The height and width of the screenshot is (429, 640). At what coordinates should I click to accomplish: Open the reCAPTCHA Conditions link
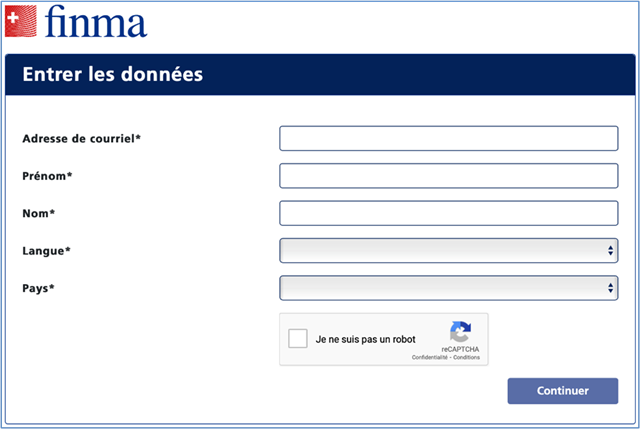tap(468, 357)
